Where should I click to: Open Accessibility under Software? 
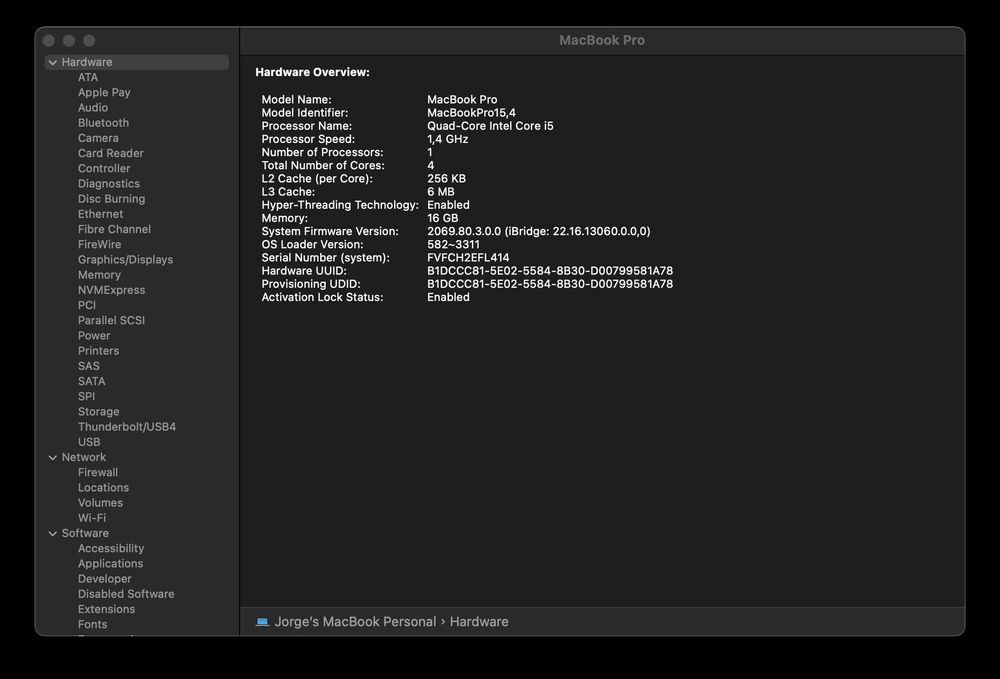coord(111,548)
